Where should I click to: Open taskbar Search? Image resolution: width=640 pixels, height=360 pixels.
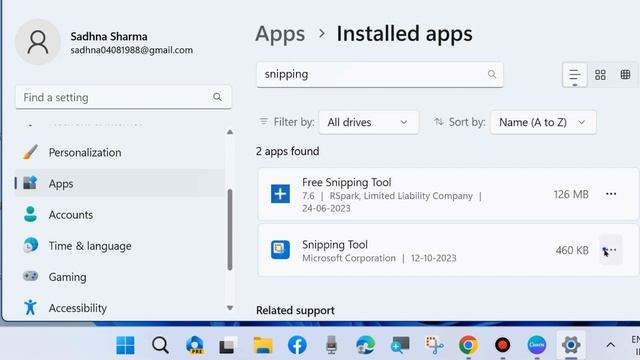point(160,345)
